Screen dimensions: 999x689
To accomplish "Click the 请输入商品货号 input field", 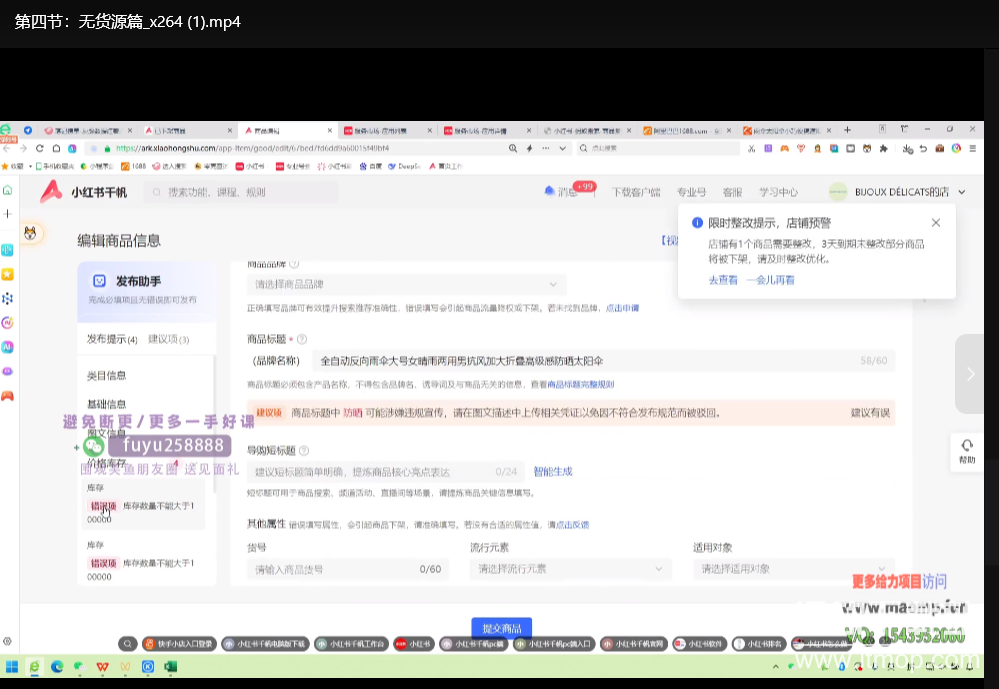I will [x=330, y=569].
